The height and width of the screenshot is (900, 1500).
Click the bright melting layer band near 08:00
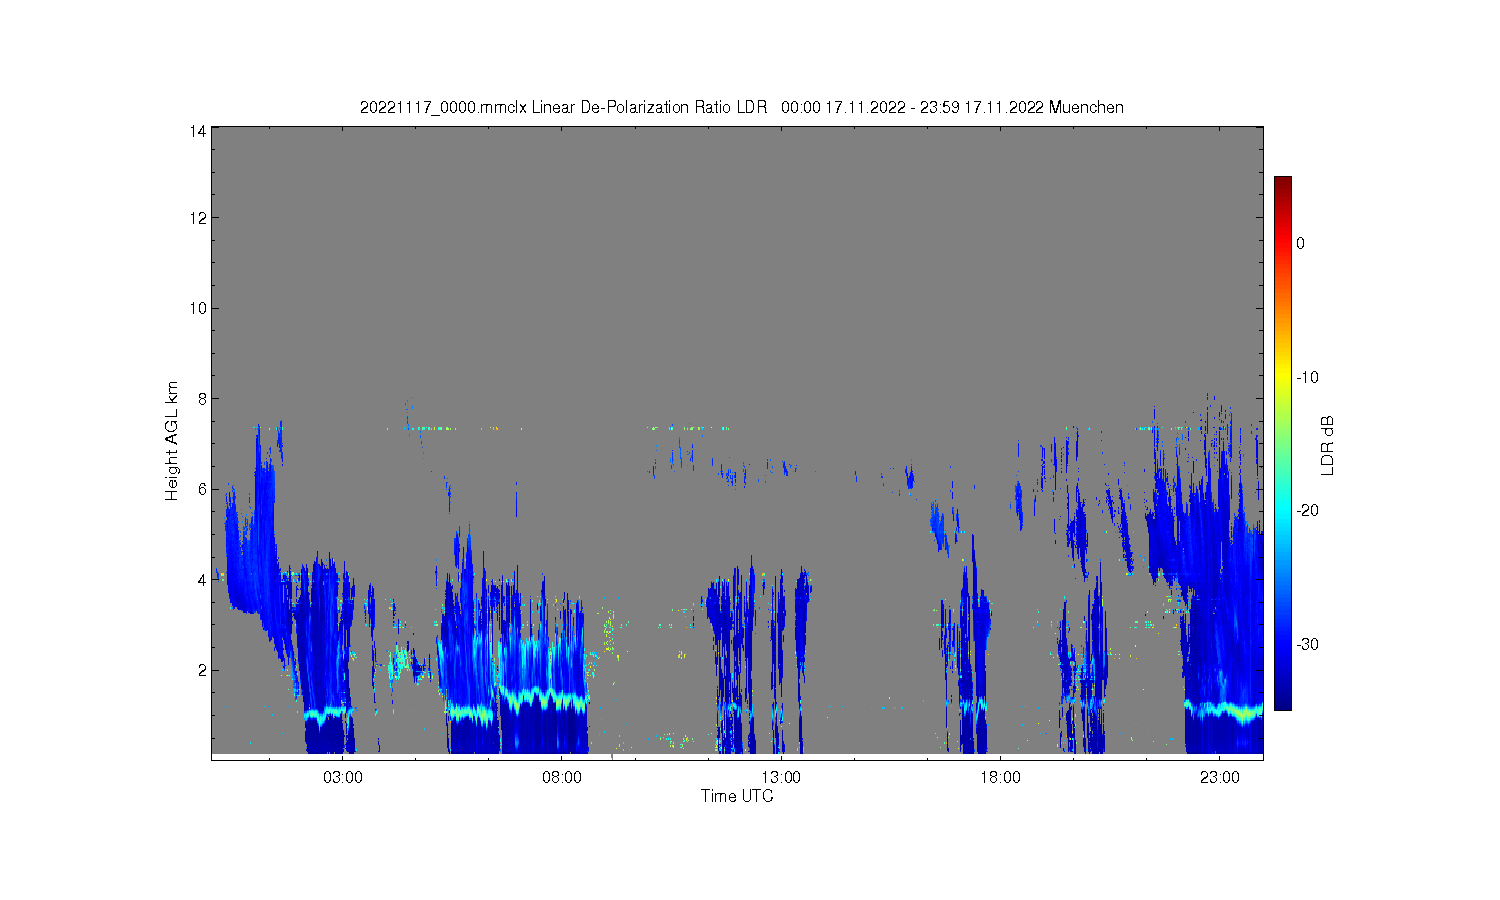545,697
